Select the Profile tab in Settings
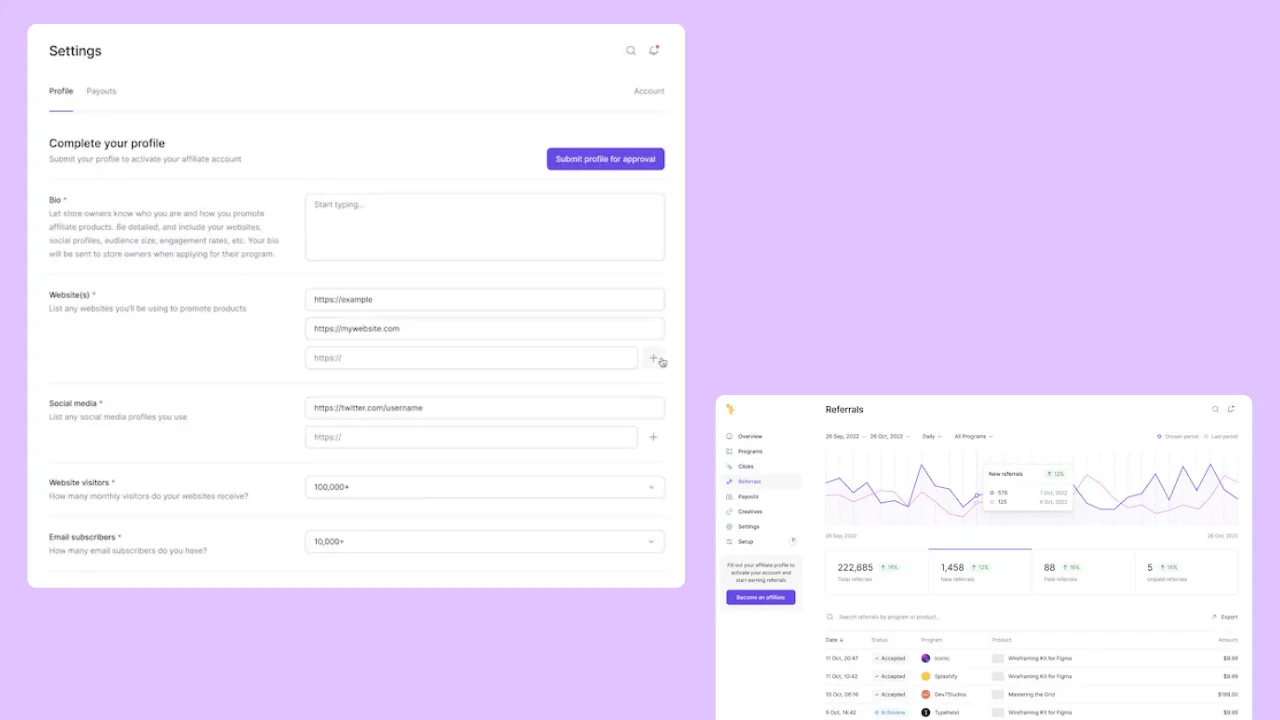 (x=61, y=91)
